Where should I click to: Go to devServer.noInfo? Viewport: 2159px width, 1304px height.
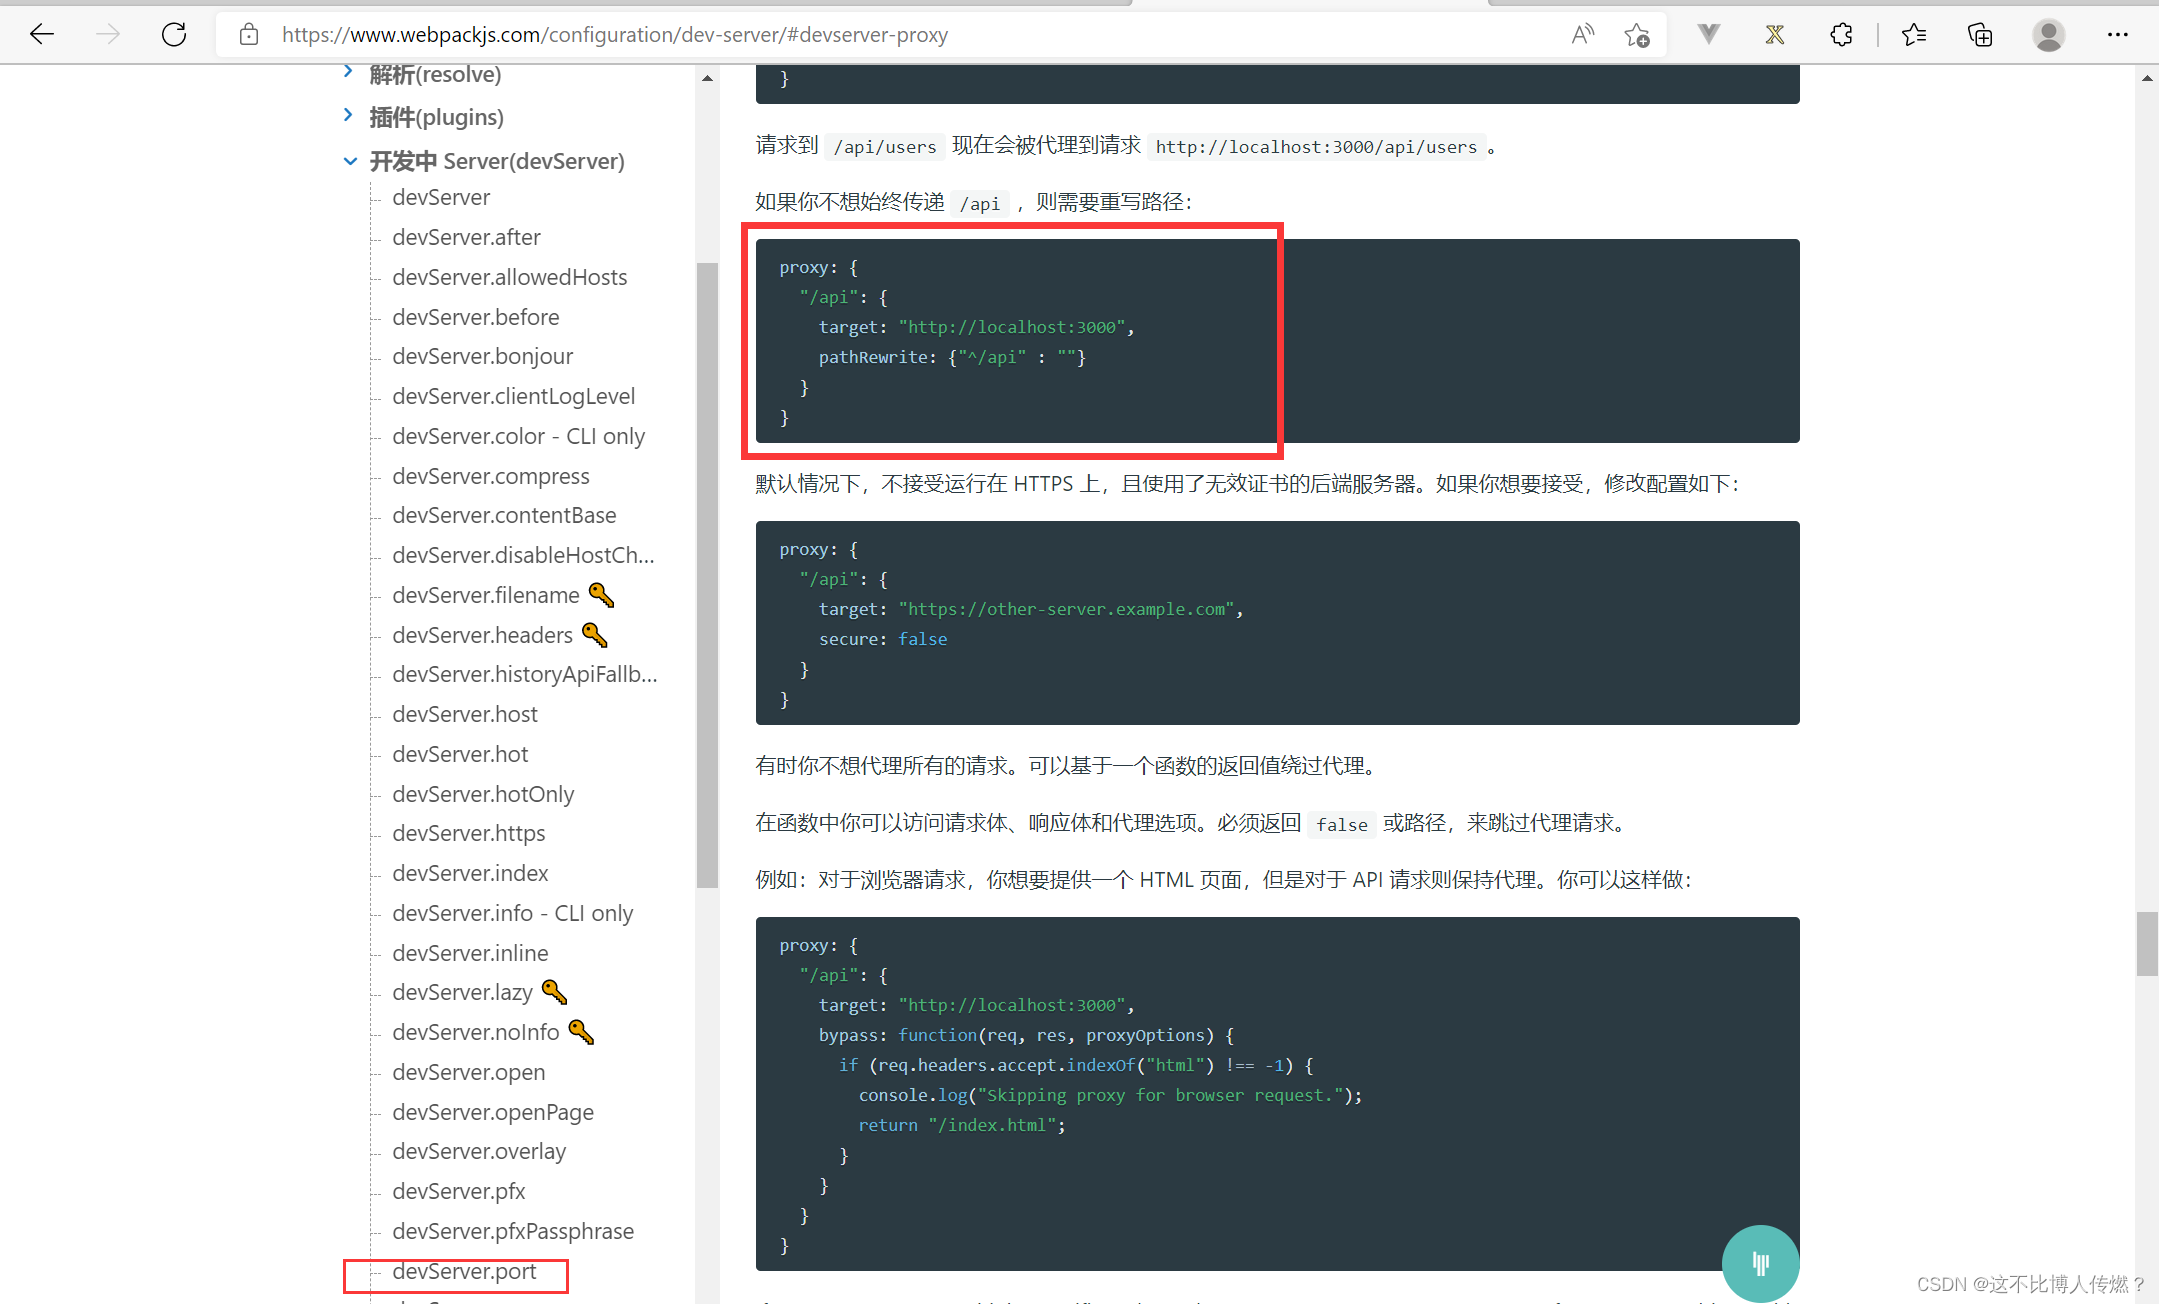point(475,1032)
